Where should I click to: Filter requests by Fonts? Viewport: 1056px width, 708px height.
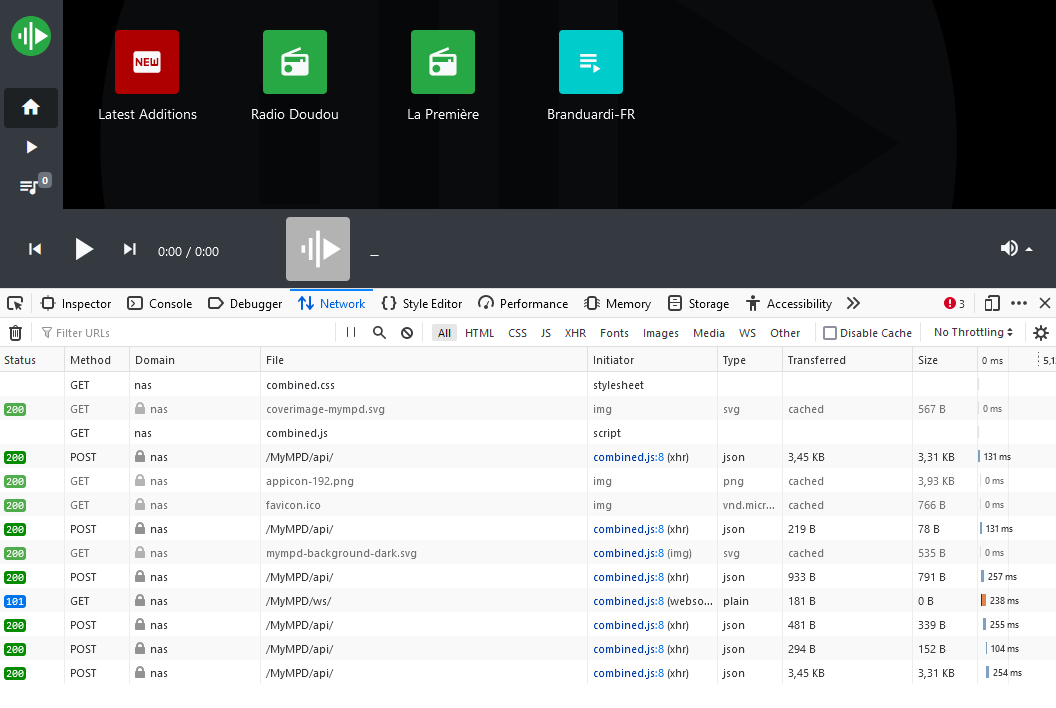coord(614,333)
